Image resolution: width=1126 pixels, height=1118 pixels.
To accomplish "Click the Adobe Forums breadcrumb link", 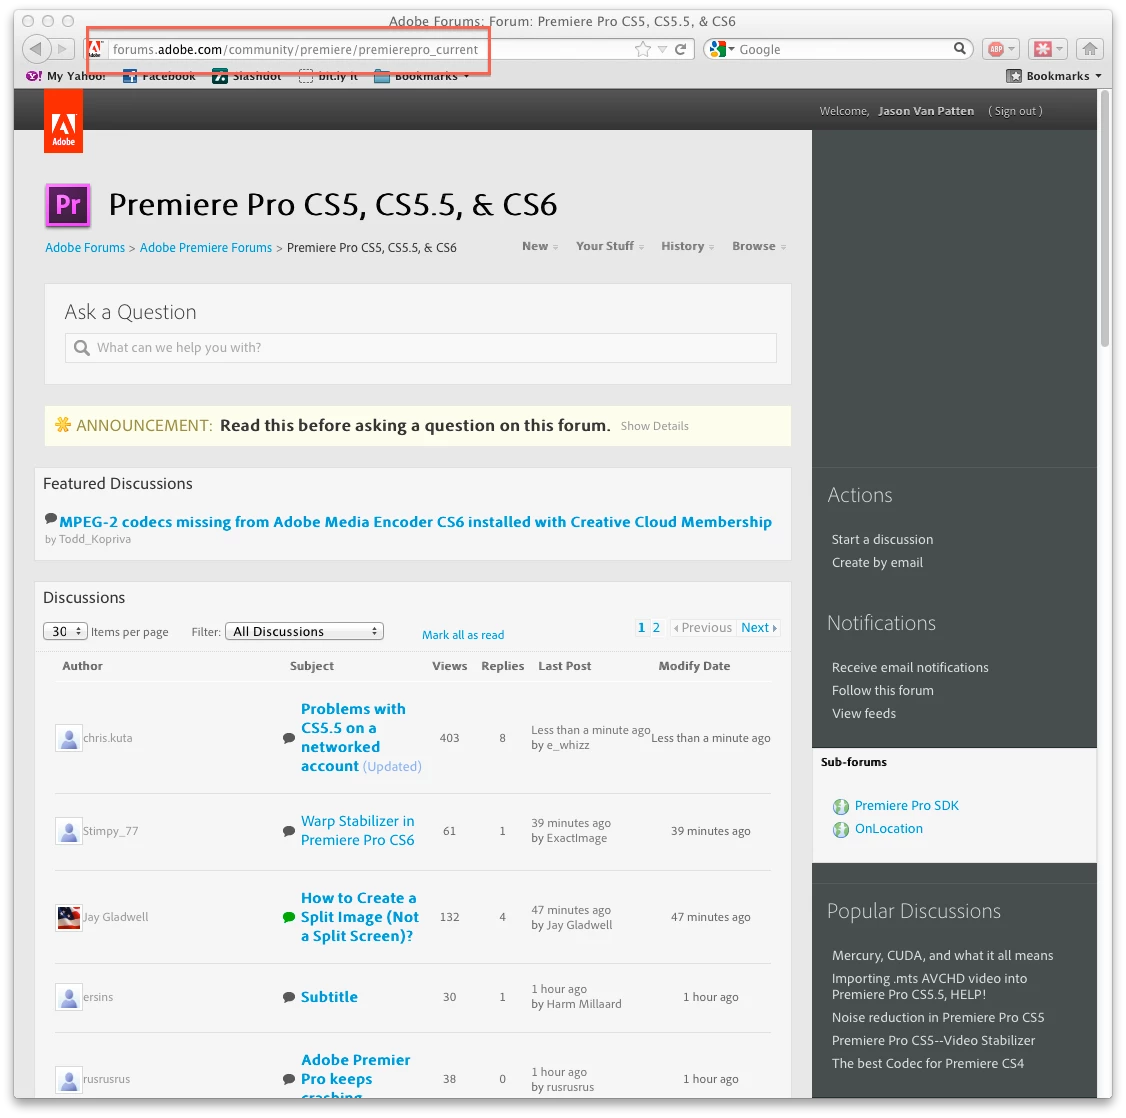I will (x=85, y=248).
